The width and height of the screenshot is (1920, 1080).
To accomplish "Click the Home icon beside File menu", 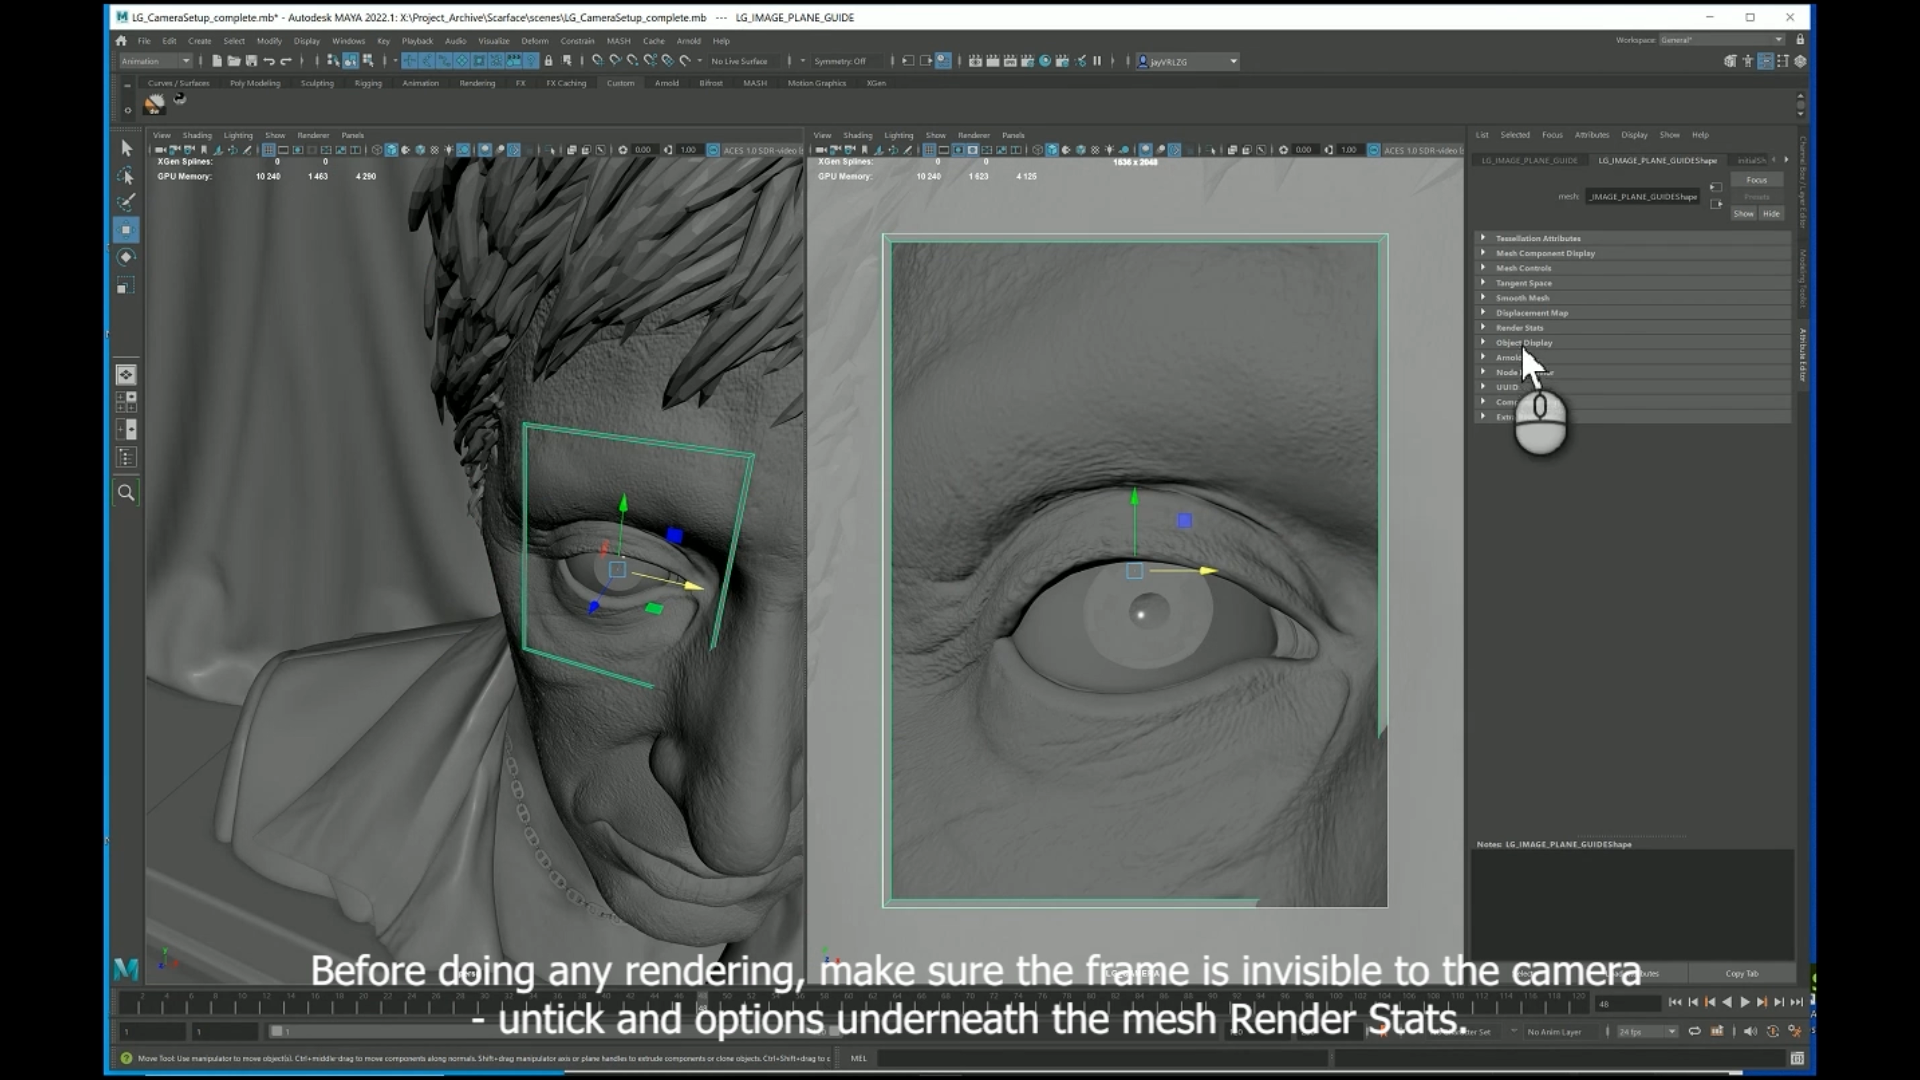I will (x=121, y=41).
